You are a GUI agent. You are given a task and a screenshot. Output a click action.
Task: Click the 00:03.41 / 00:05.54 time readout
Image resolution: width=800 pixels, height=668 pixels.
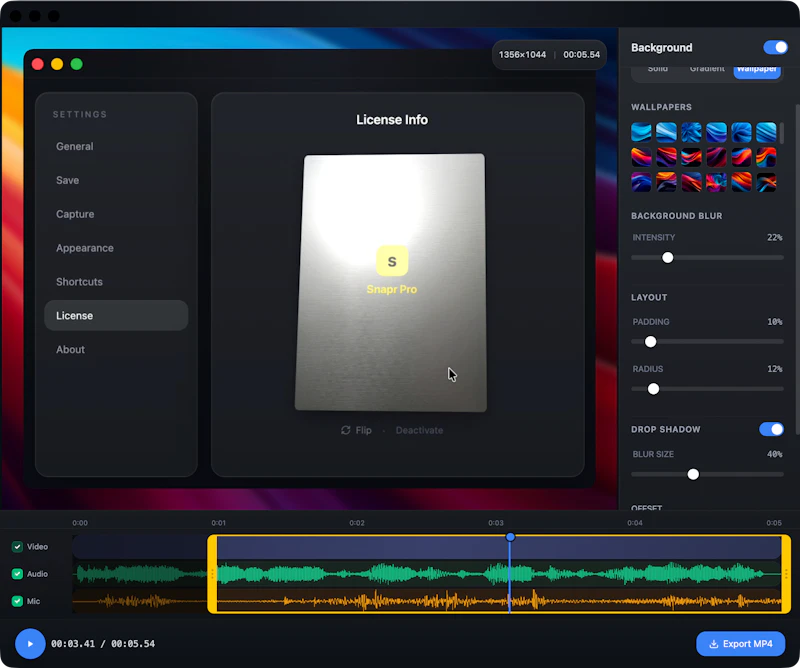(x=103, y=644)
